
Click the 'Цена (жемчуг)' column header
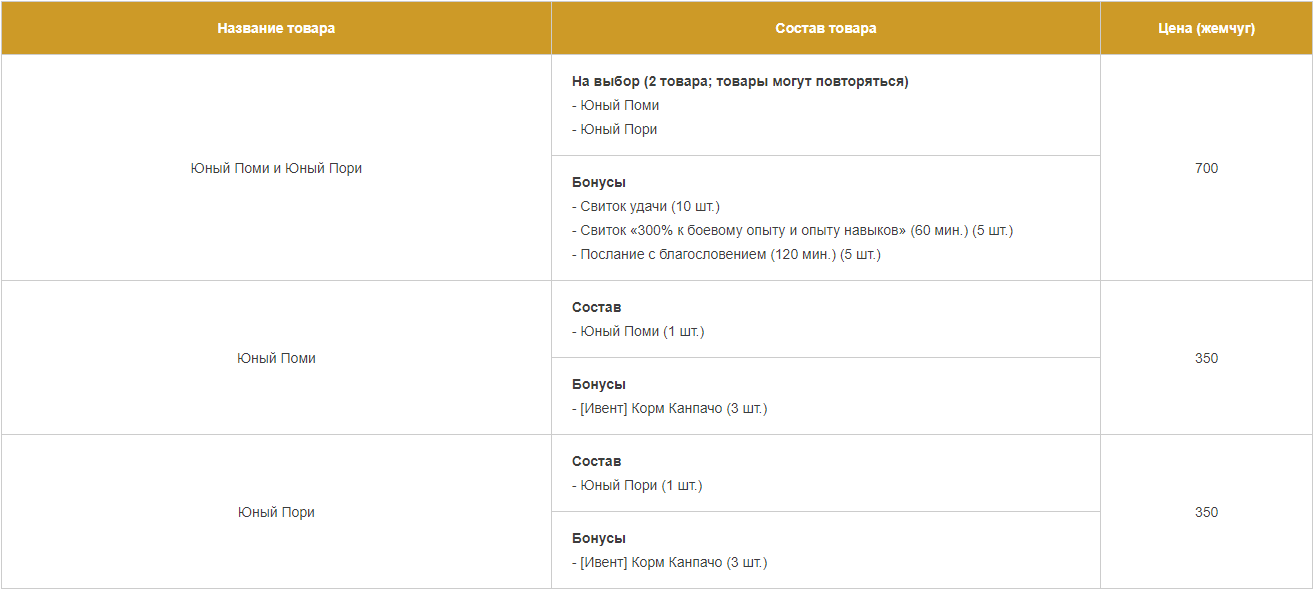1206,28
